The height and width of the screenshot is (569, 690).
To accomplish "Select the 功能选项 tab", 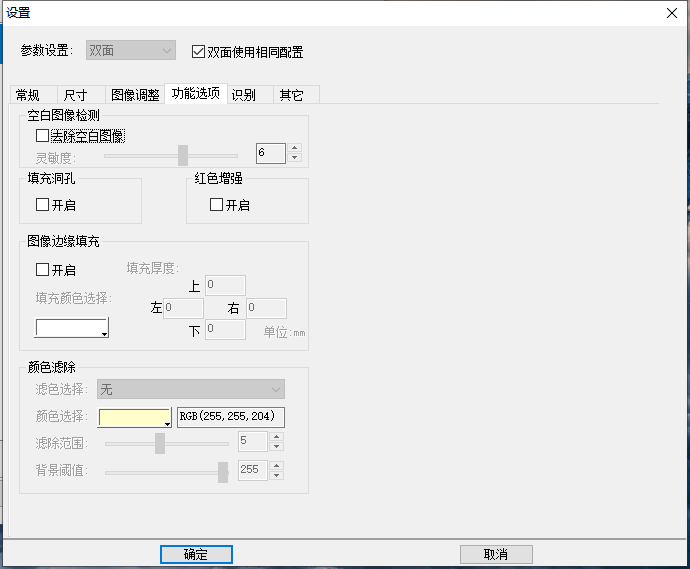I will (196, 93).
